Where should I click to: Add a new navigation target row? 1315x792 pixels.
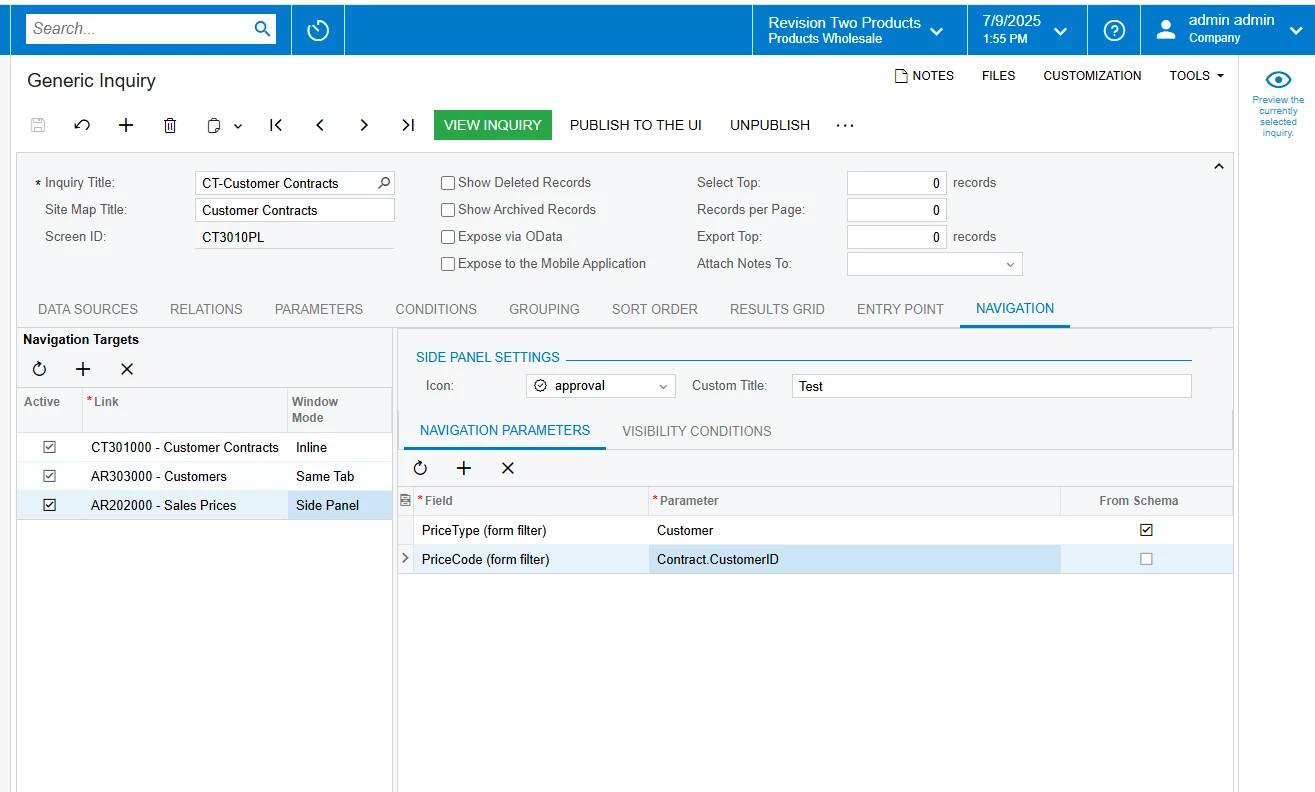click(83, 369)
